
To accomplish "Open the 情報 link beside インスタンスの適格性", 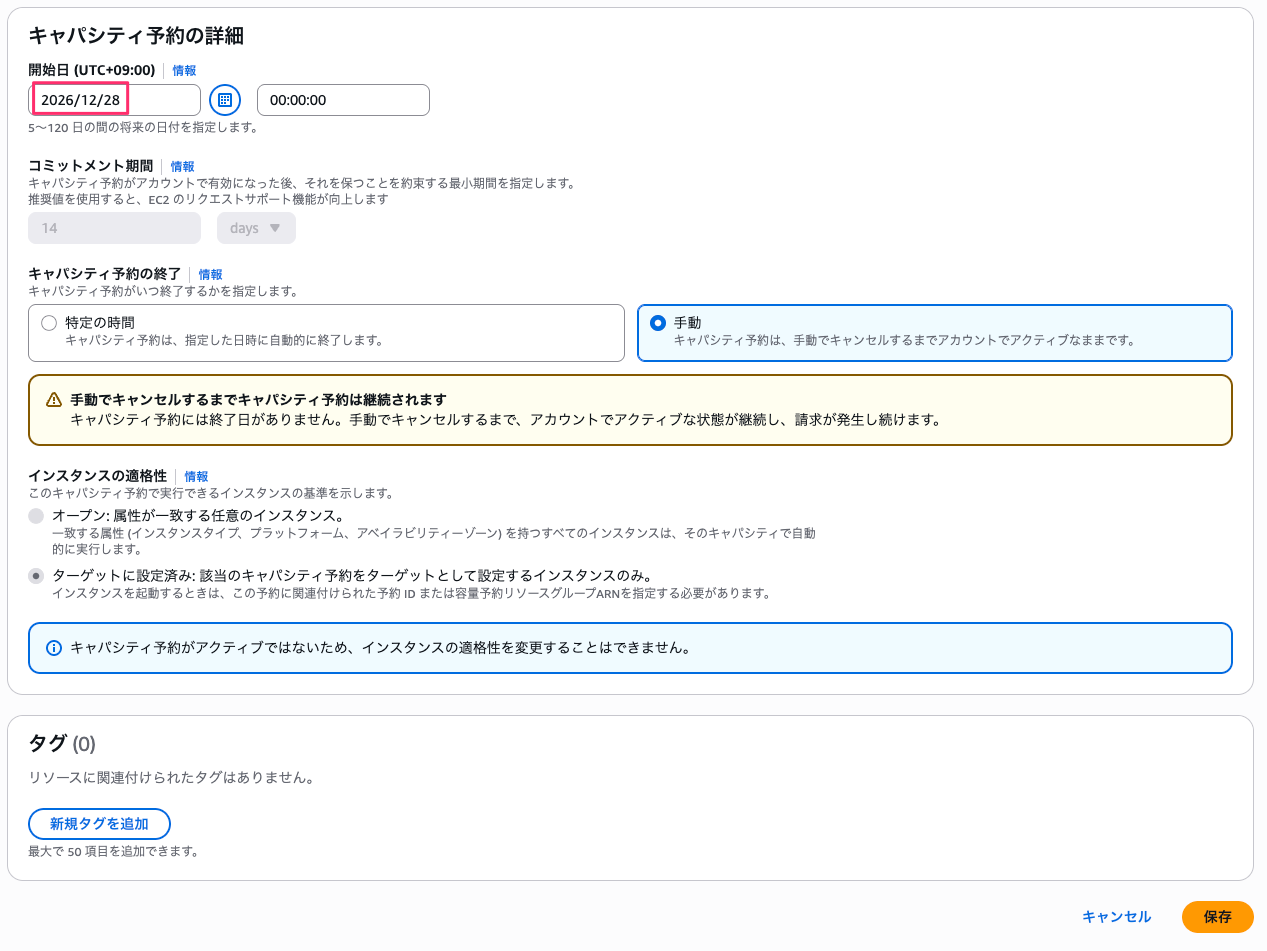I will [x=196, y=477].
